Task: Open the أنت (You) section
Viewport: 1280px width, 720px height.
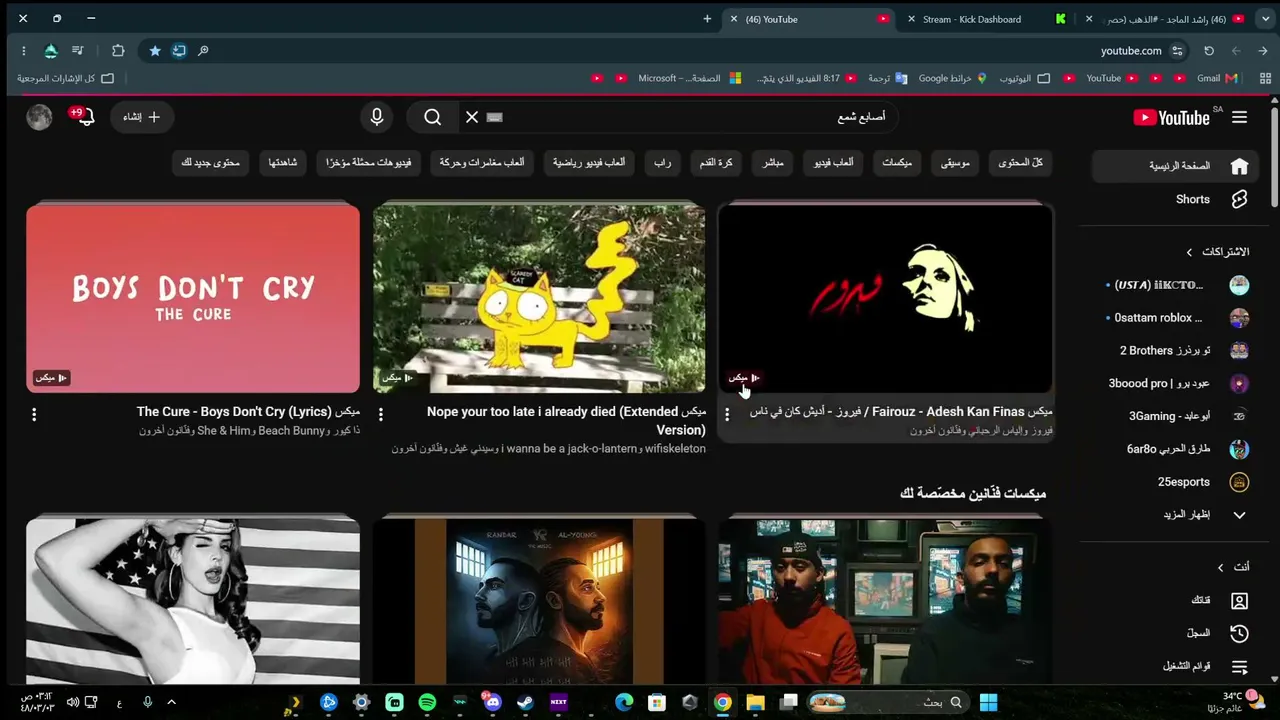Action: [1232, 567]
